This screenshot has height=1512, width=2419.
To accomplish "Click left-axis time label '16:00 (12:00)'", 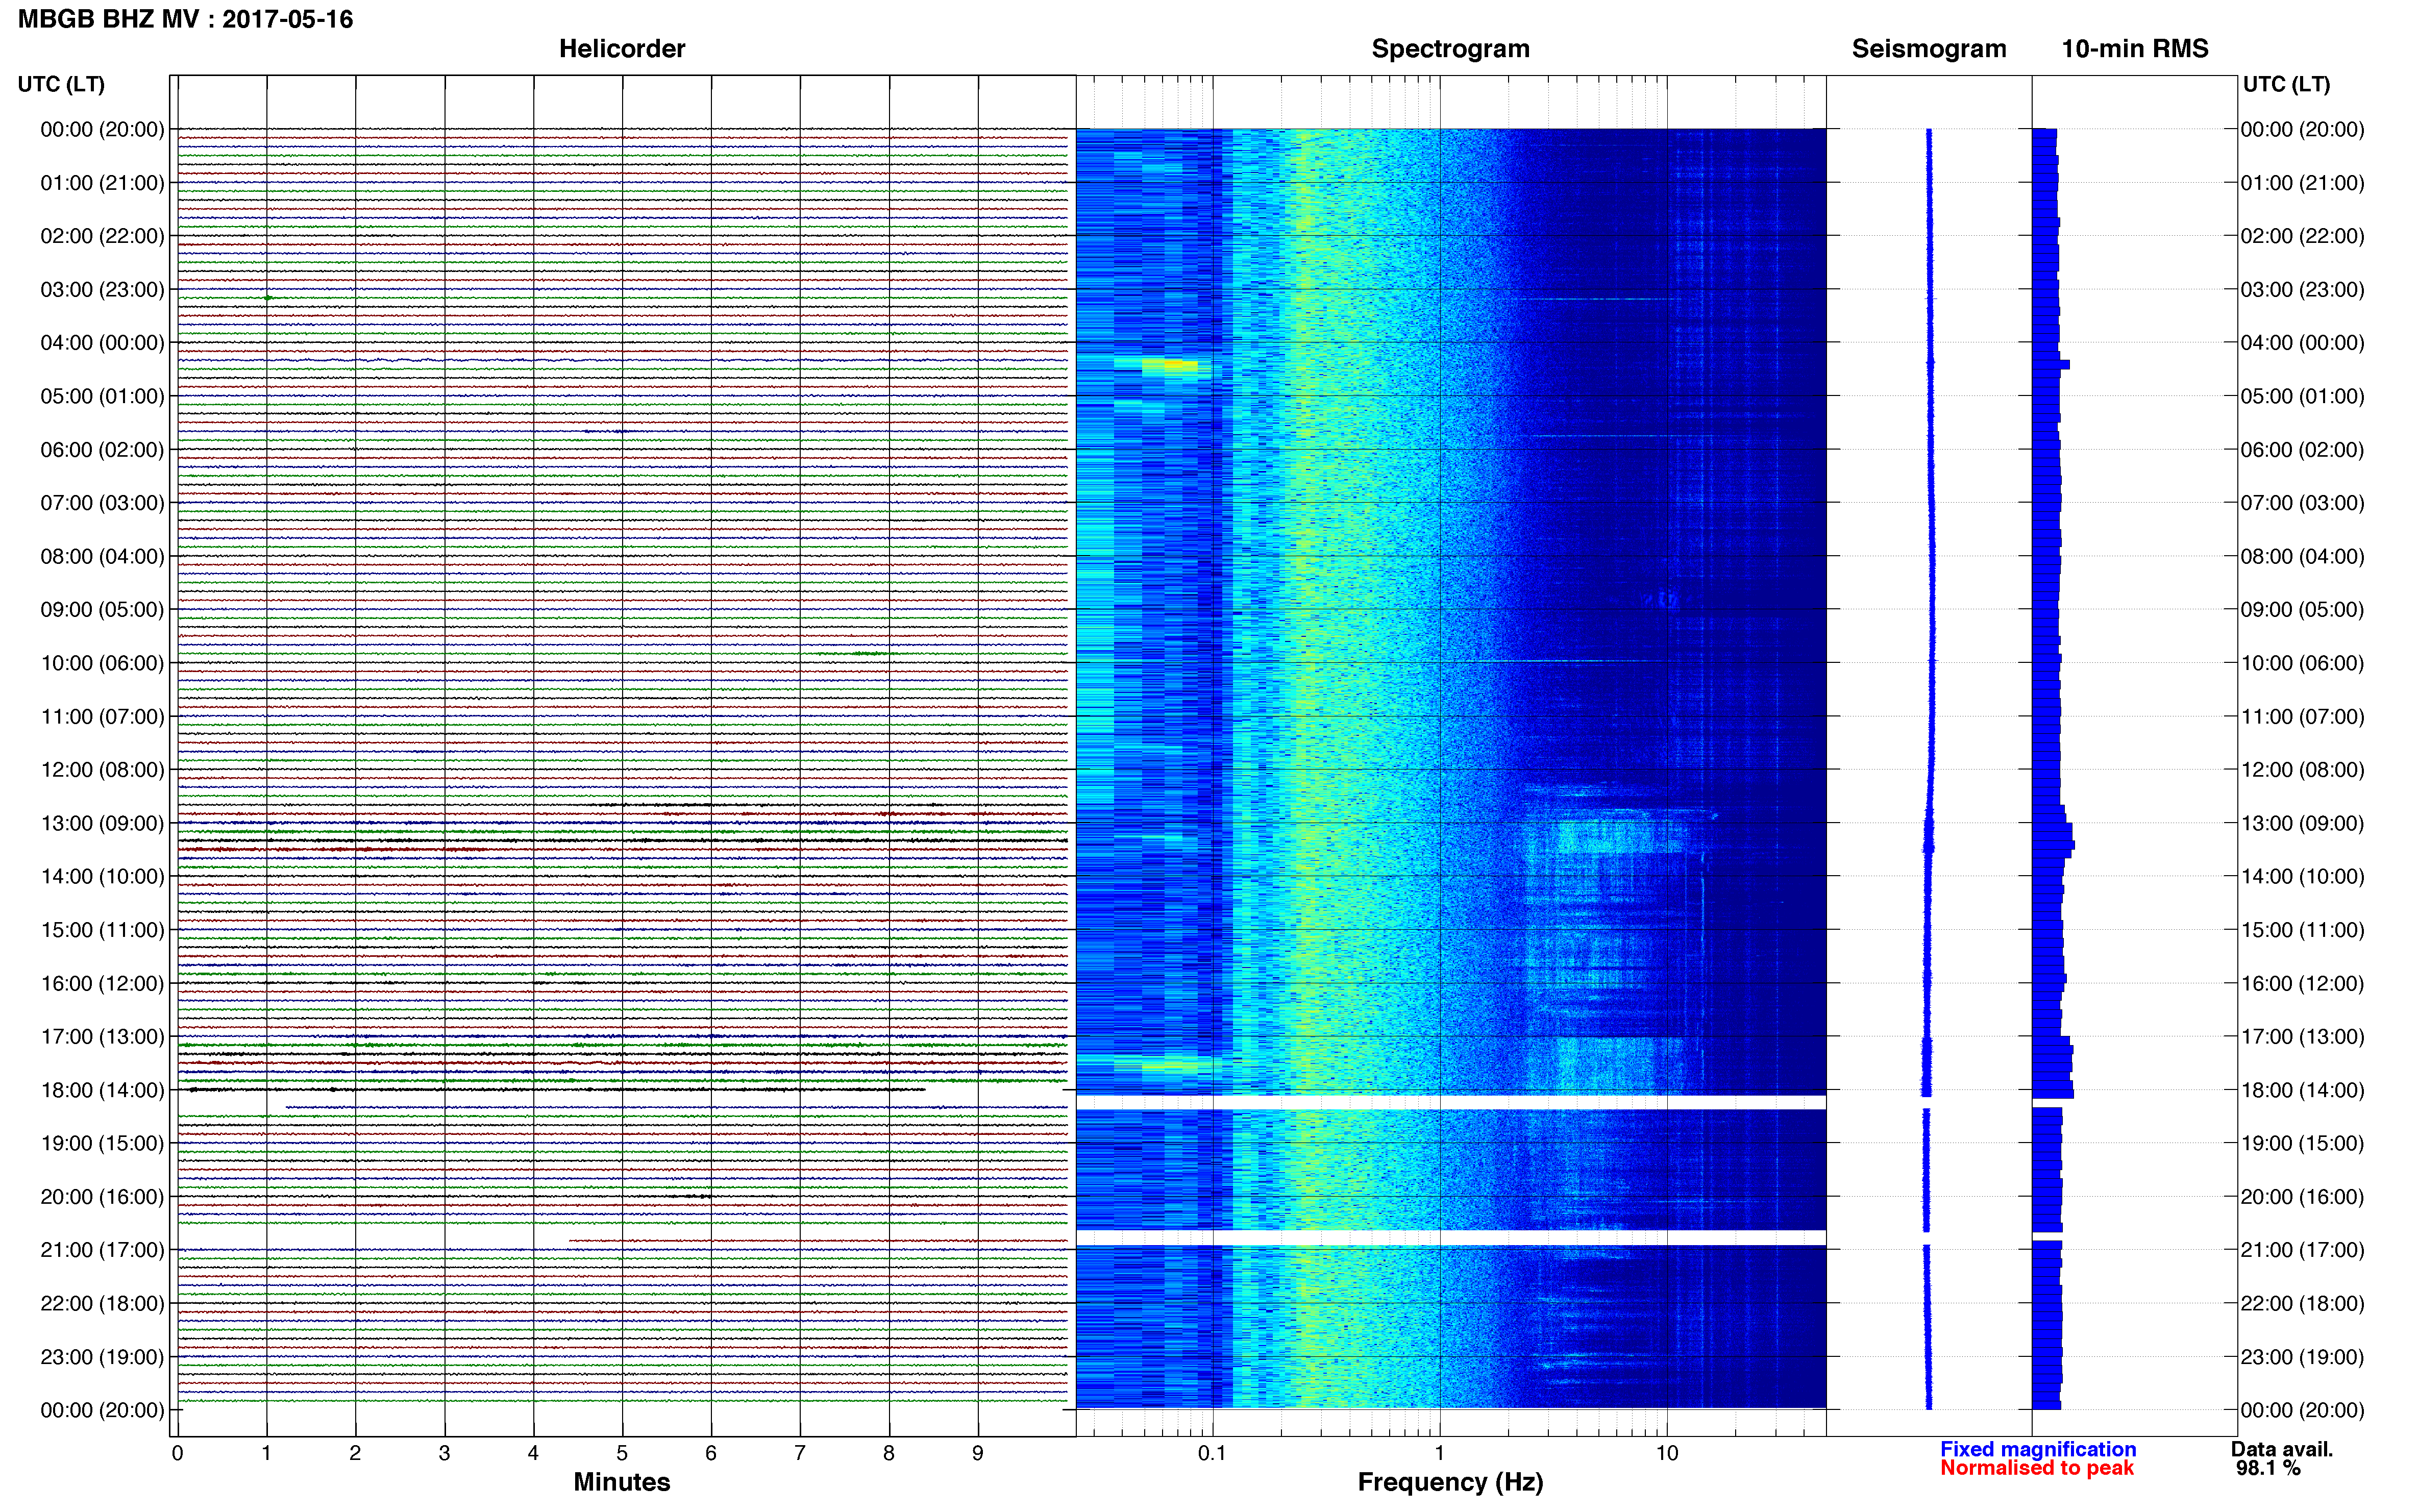I will coord(102,983).
